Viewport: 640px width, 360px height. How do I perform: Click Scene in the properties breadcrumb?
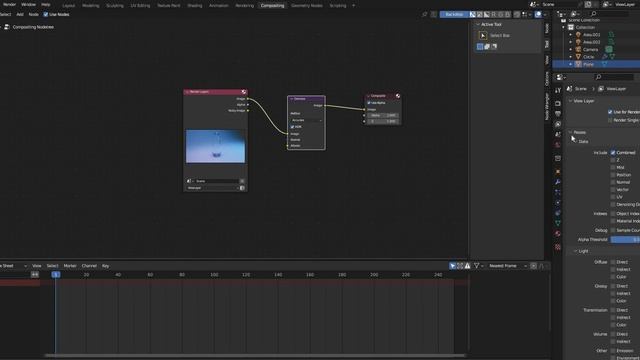click(x=581, y=89)
